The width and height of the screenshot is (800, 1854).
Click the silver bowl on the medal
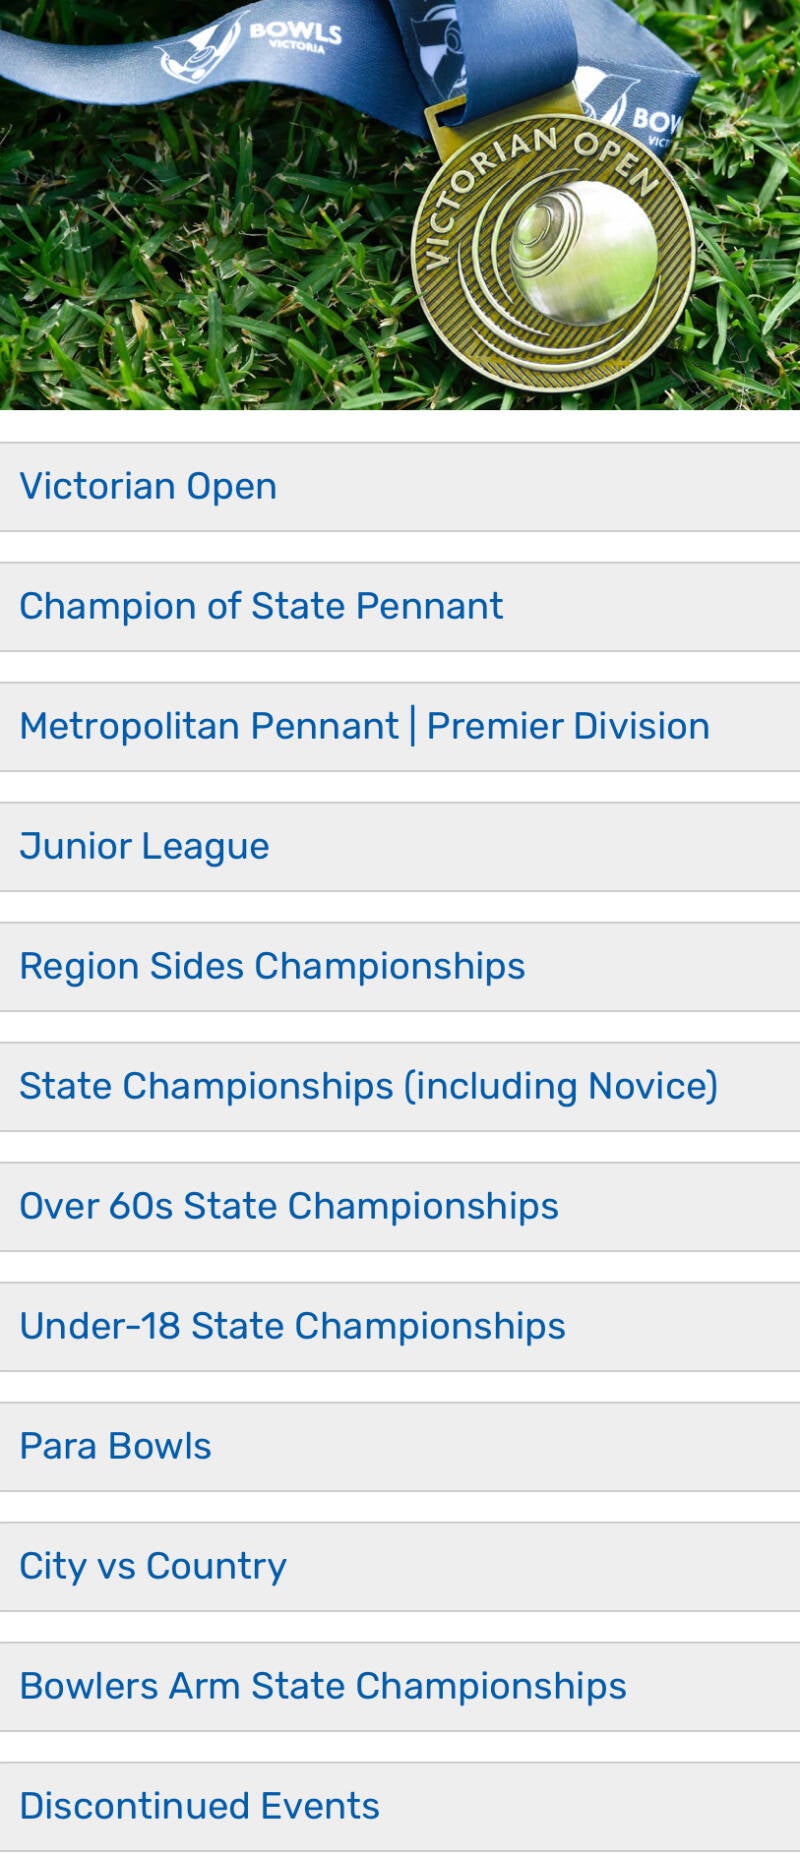click(585, 250)
